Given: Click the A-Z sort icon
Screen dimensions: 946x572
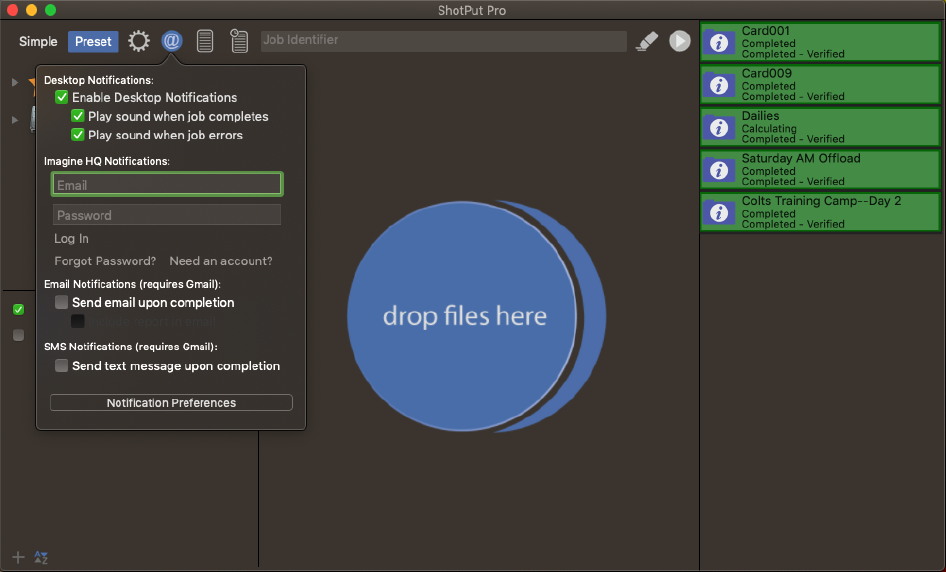Looking at the screenshot, I should pos(41,557).
